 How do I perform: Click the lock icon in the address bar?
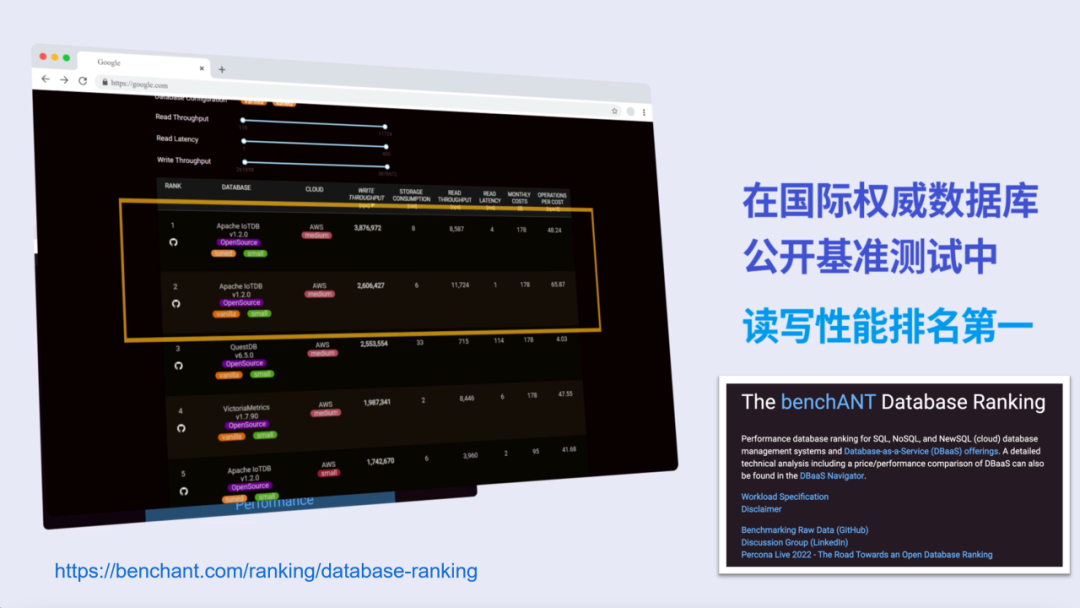pyautogui.click(x=105, y=82)
